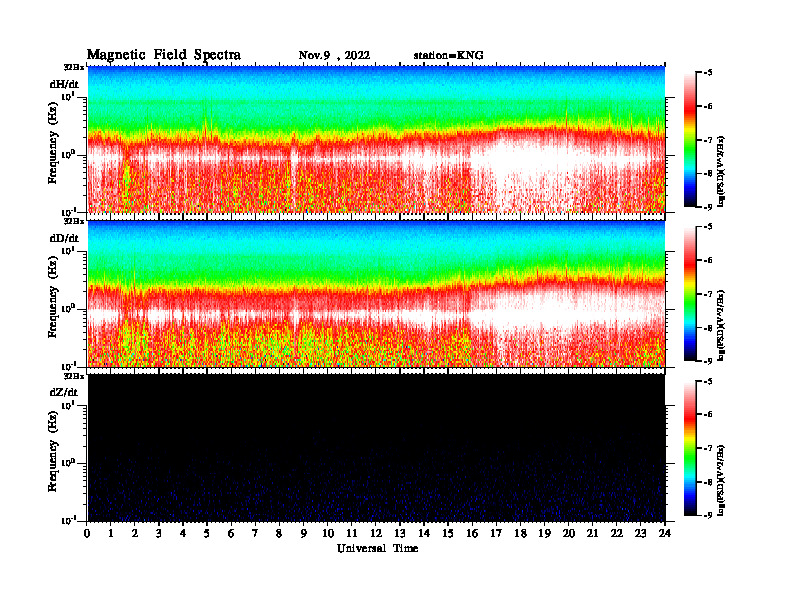Screen dimensions: 792x612
Task: Click the 10^0 frequency tick of the dD/dt panel
Action: 68,309
